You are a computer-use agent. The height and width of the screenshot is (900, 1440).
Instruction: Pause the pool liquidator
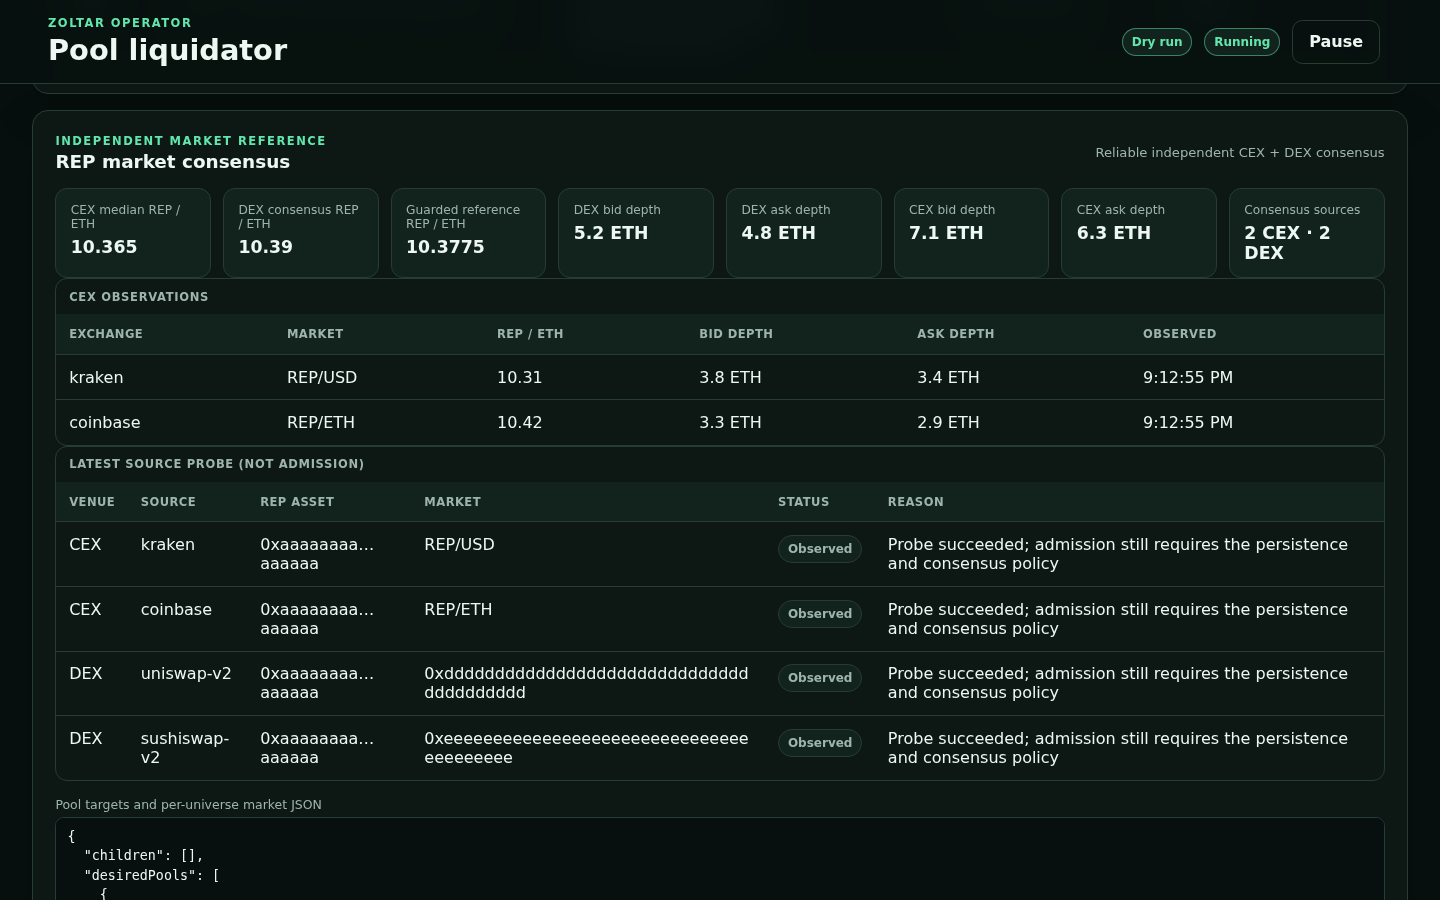click(x=1335, y=42)
